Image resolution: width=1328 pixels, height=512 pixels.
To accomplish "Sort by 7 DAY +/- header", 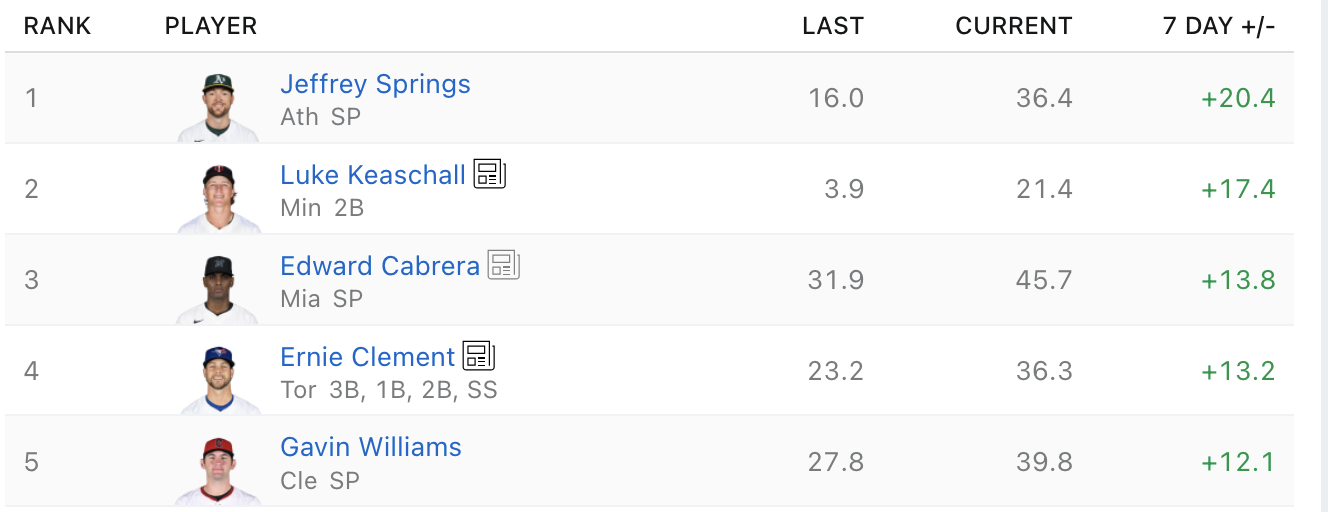I will point(1218,26).
